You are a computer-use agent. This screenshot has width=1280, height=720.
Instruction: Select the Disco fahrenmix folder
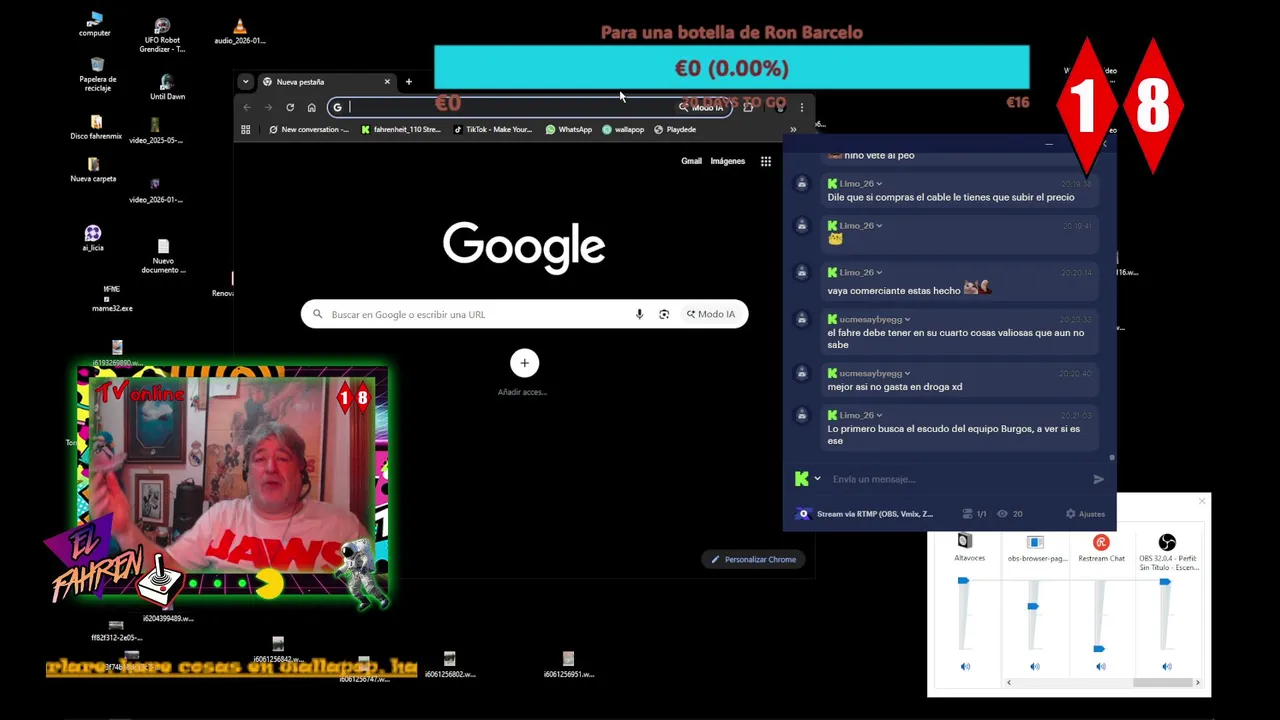click(x=96, y=128)
